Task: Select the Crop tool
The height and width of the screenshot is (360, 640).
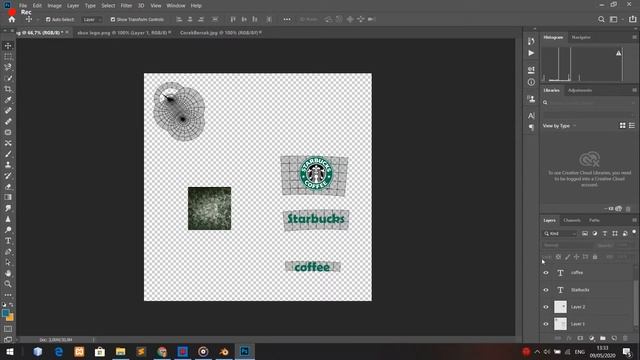Action: tap(8, 89)
